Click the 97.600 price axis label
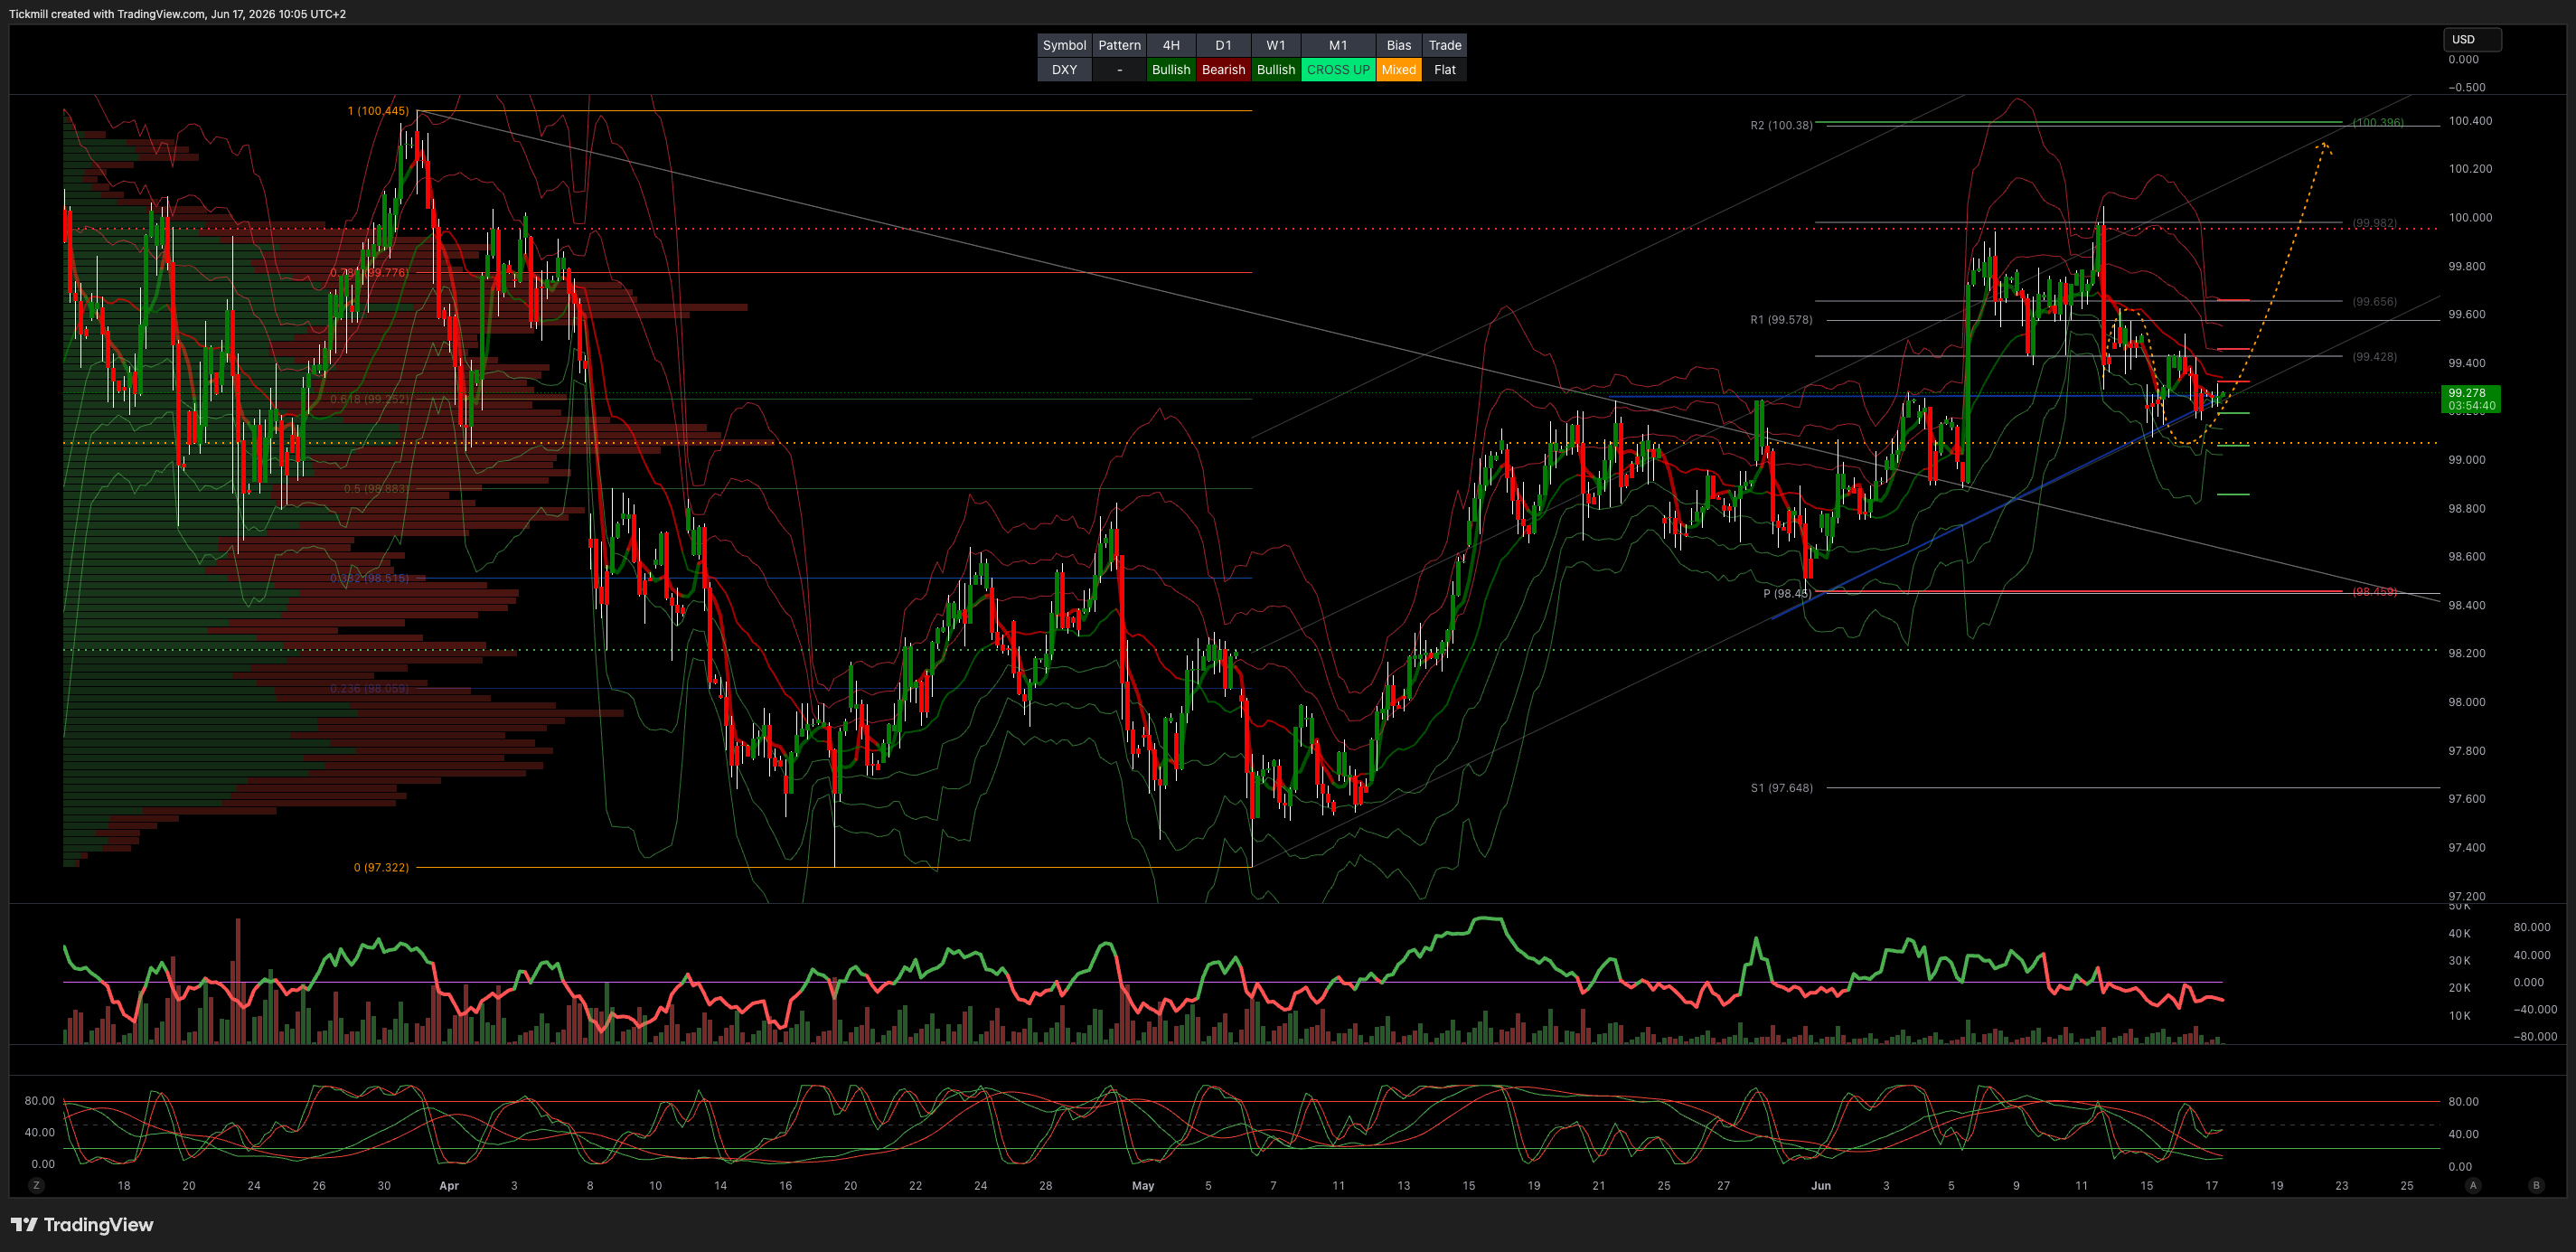The image size is (2576, 1252). pos(2466,799)
